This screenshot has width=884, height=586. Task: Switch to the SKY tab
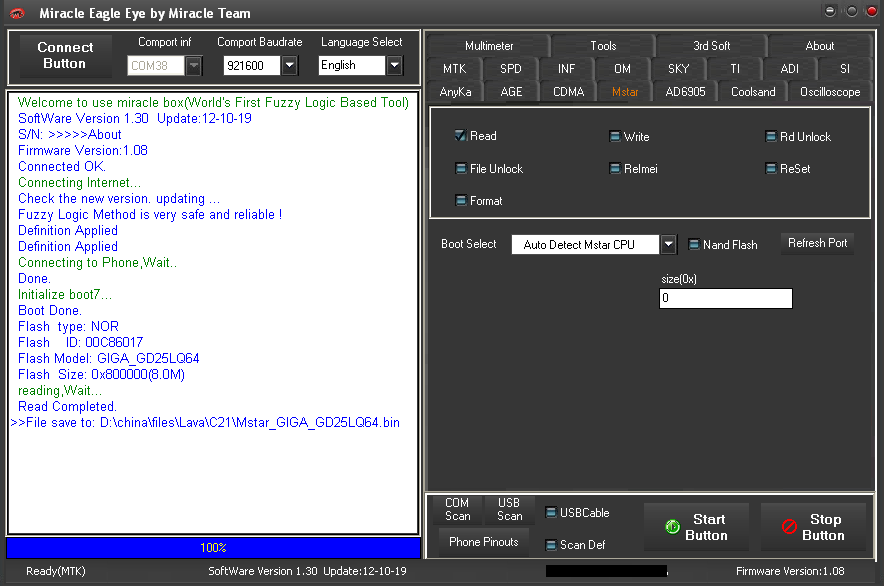tap(679, 69)
